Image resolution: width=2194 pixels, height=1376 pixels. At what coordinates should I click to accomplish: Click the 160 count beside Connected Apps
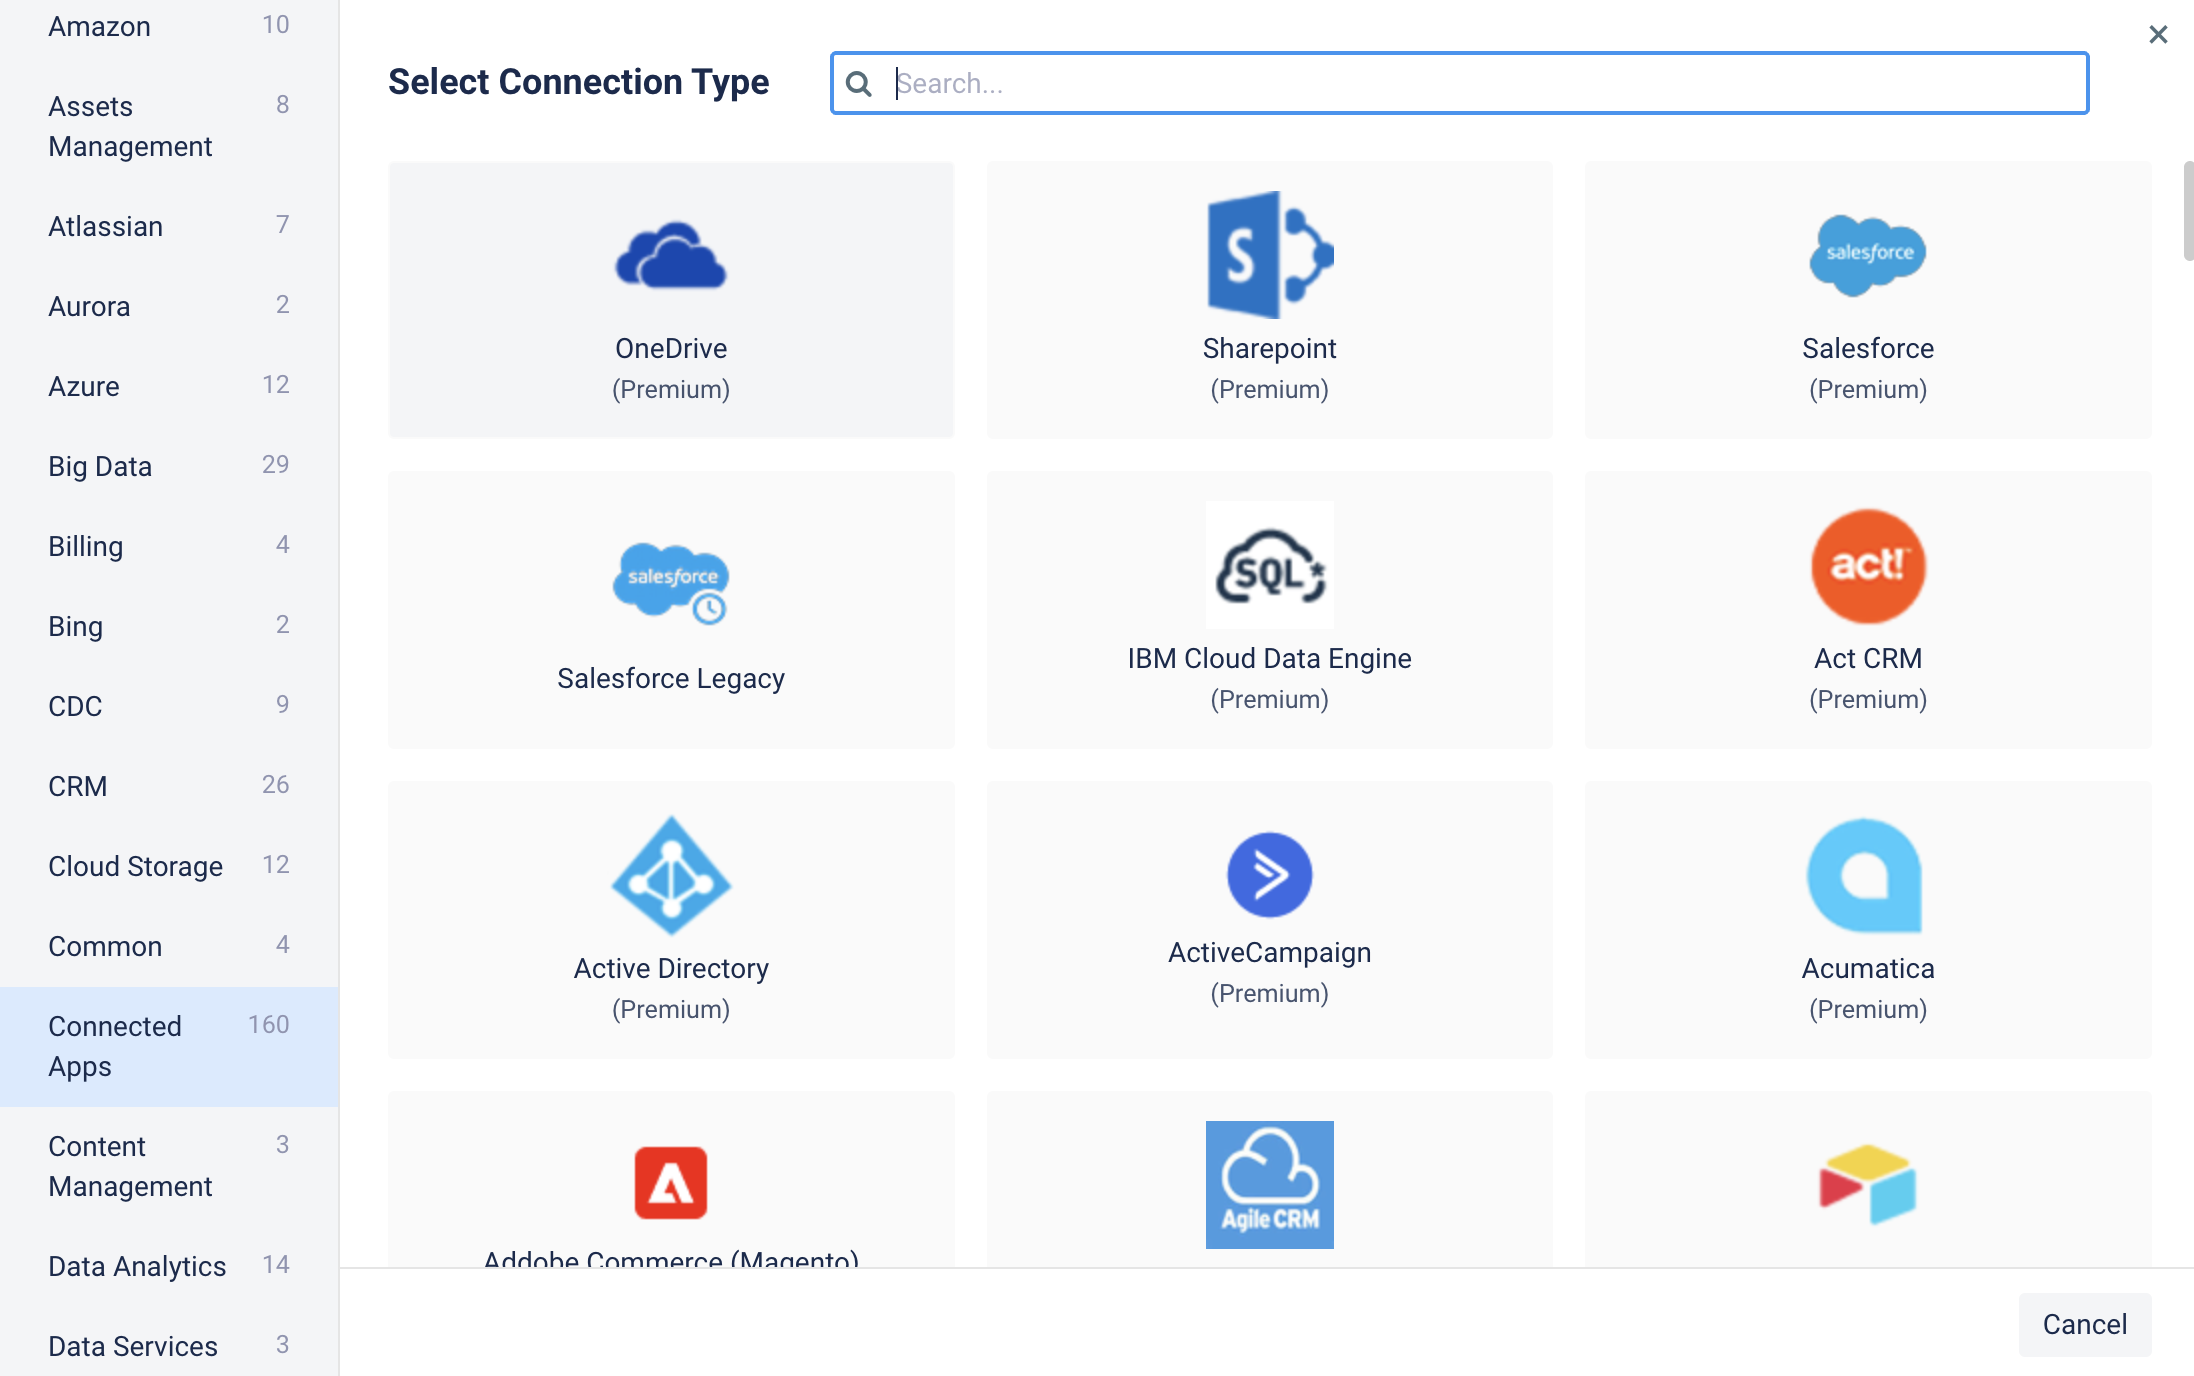coord(269,1025)
